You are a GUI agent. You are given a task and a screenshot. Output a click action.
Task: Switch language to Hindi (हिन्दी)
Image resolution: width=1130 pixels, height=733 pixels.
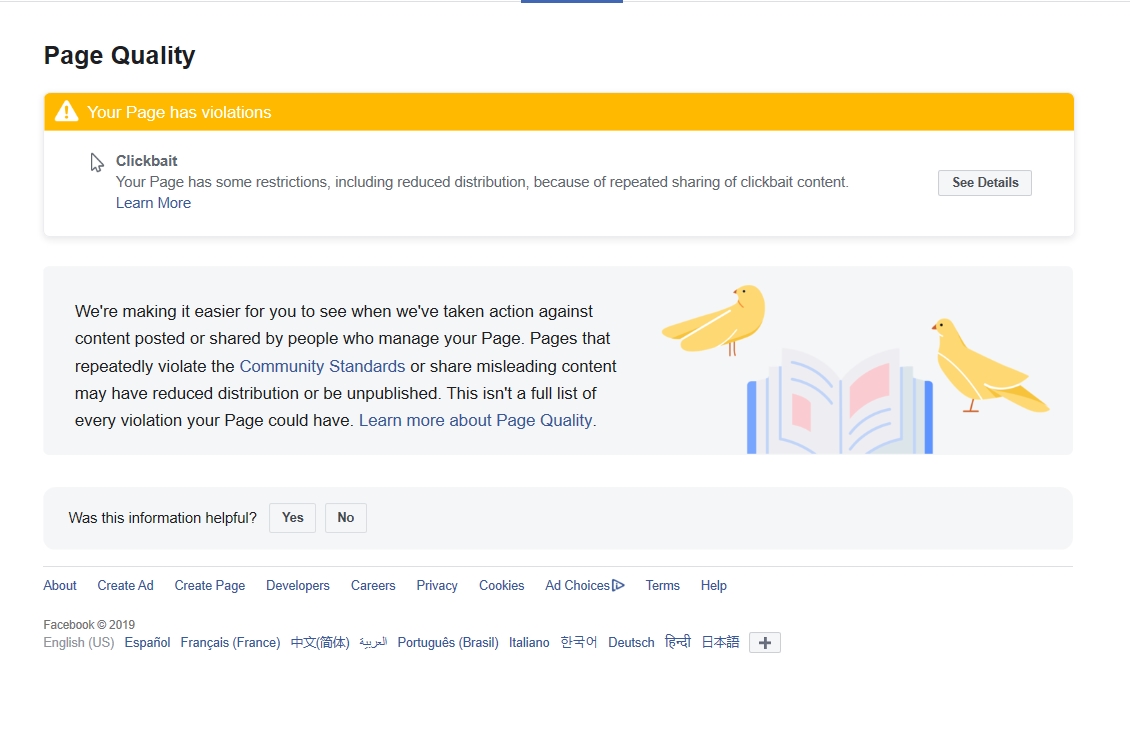click(677, 641)
